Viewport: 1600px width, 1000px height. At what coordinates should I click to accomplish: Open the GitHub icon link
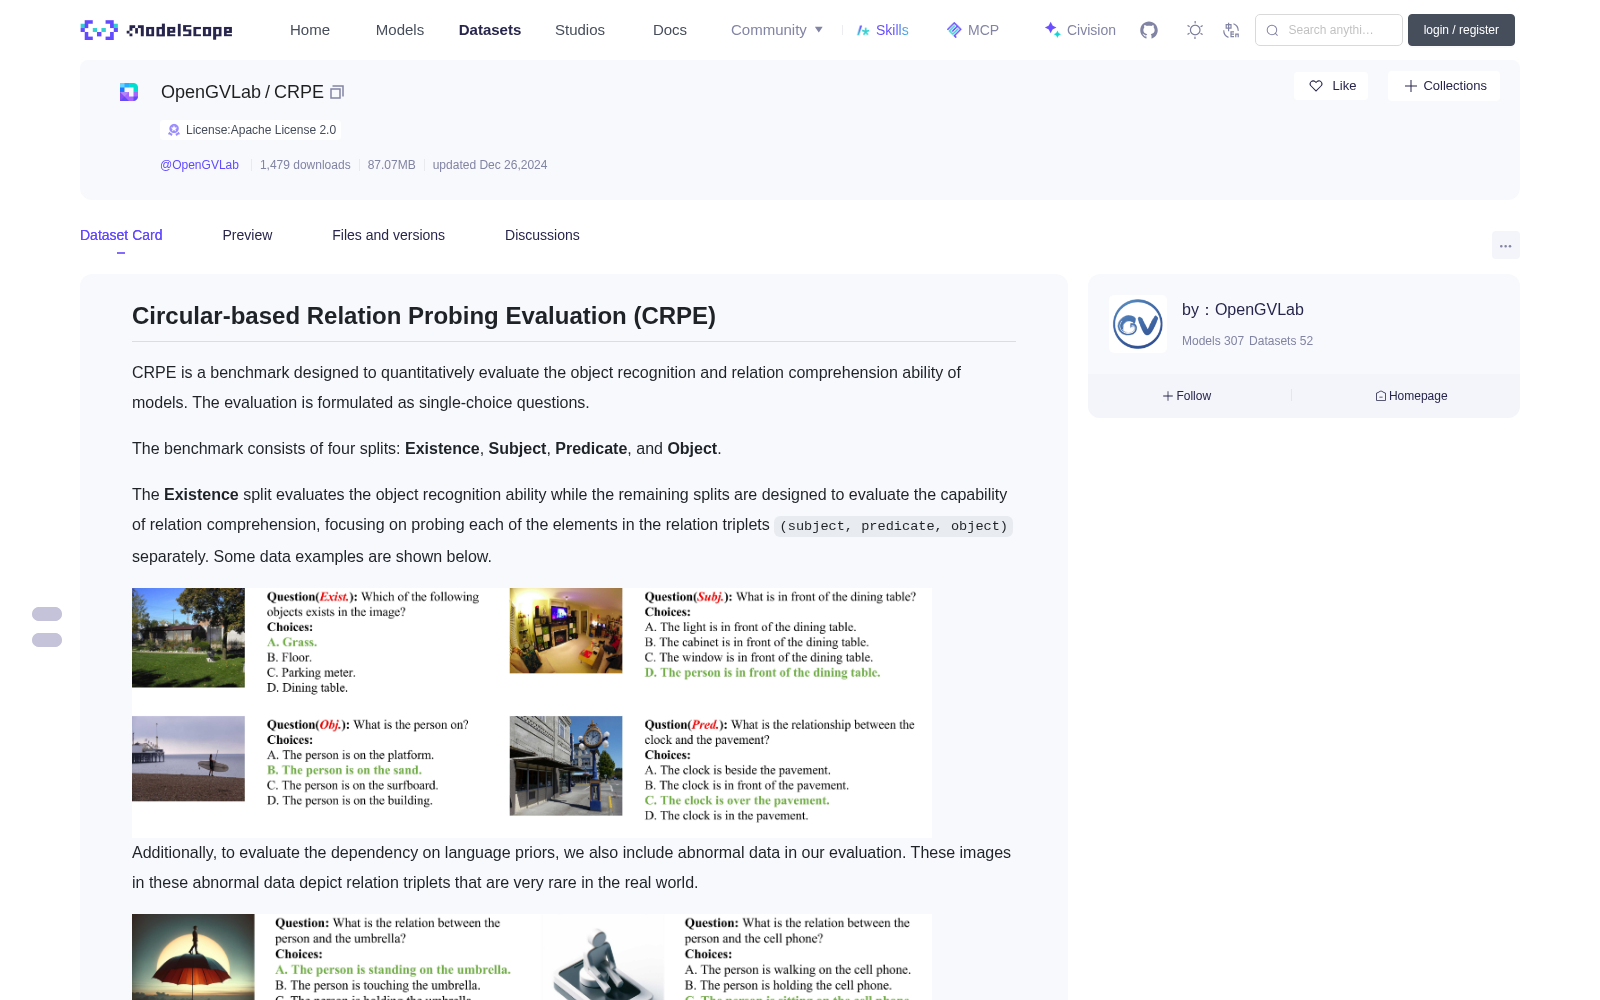[1149, 30]
